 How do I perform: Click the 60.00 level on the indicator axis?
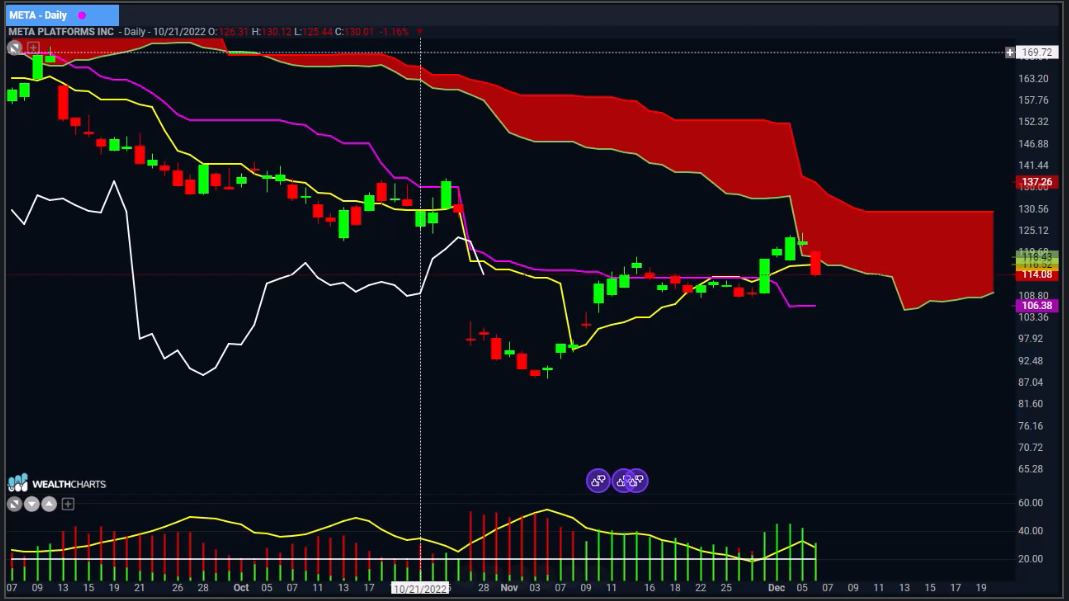(x=1031, y=503)
